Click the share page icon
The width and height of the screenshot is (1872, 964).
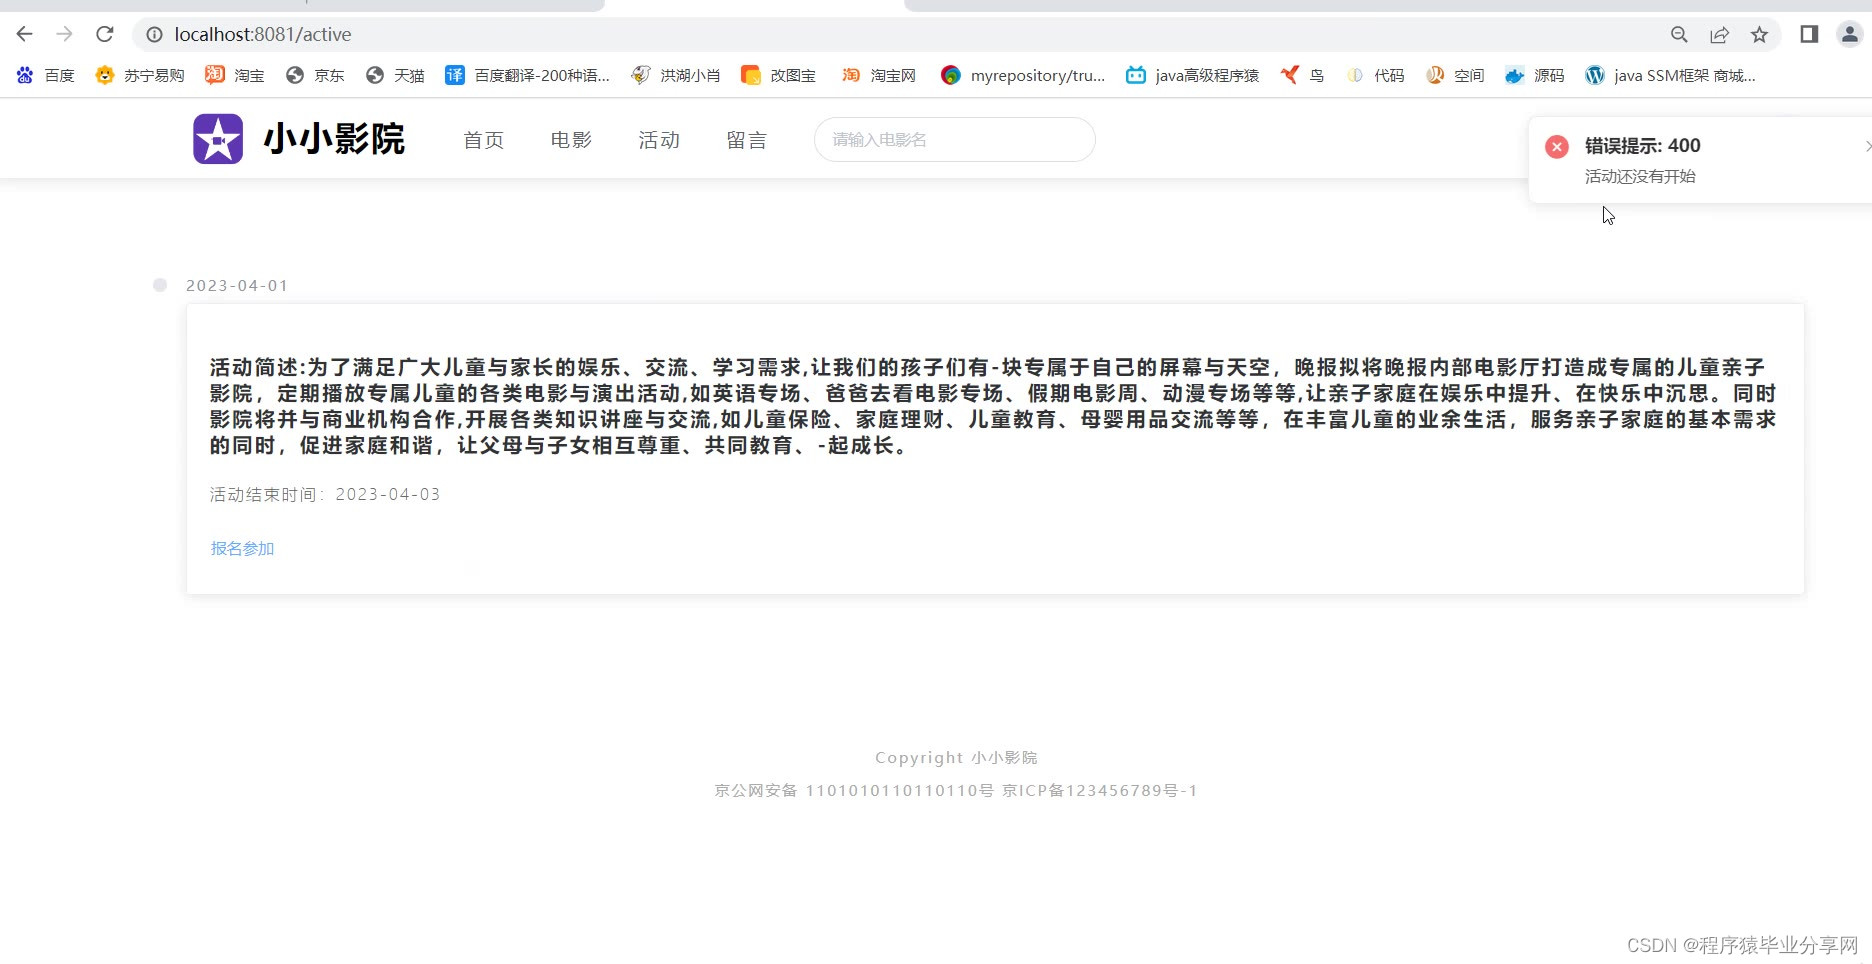click(1719, 35)
